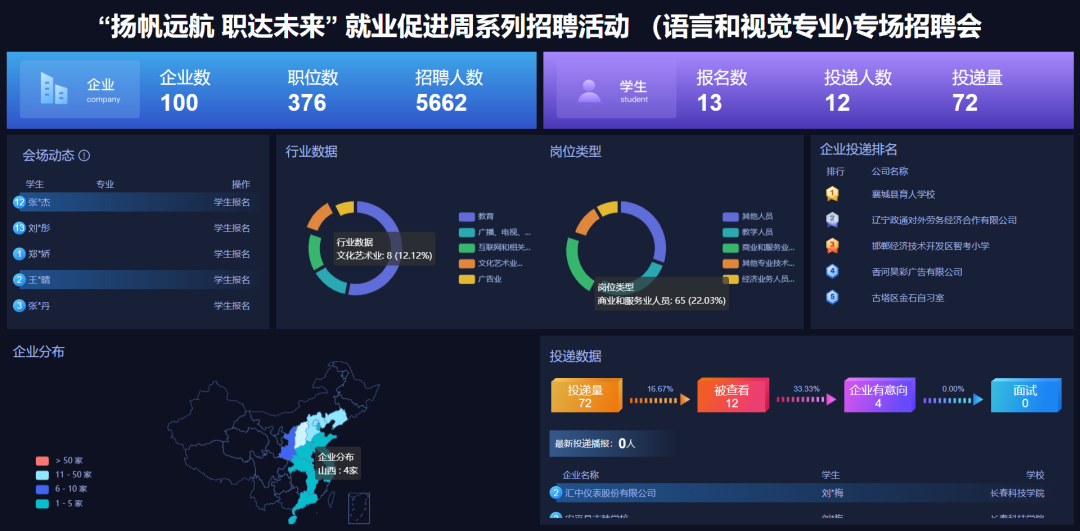This screenshot has height=531, width=1080.
Task: Select the 面试 funnel stage
Action: [1025, 396]
